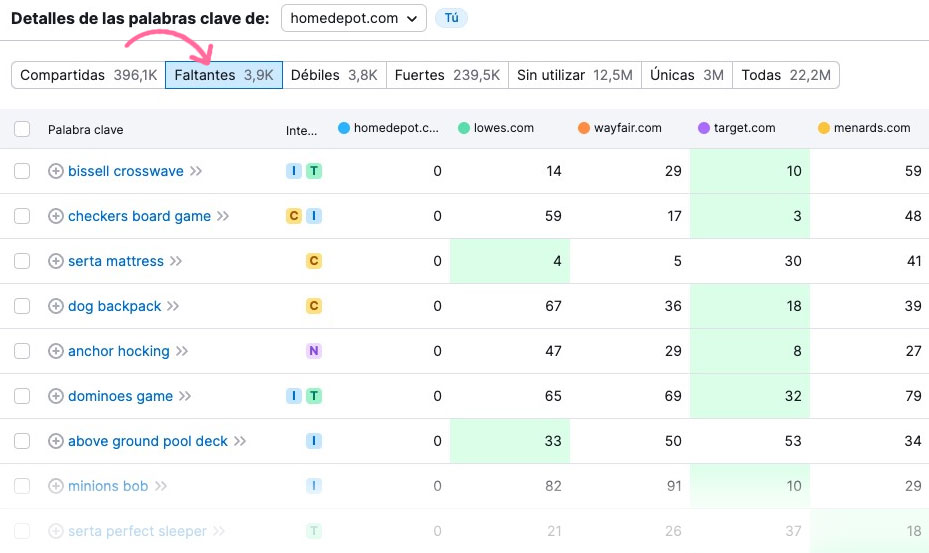This screenshot has height=553, width=929.
Task: Click plus icon beside bissell crosswave
Action: coord(56,171)
